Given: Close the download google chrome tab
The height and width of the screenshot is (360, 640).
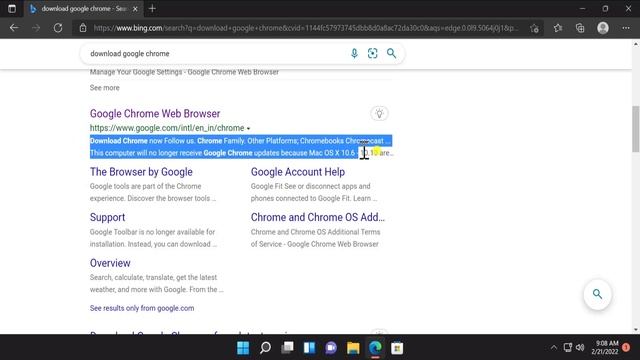Looking at the screenshot, I should pos(135,9).
